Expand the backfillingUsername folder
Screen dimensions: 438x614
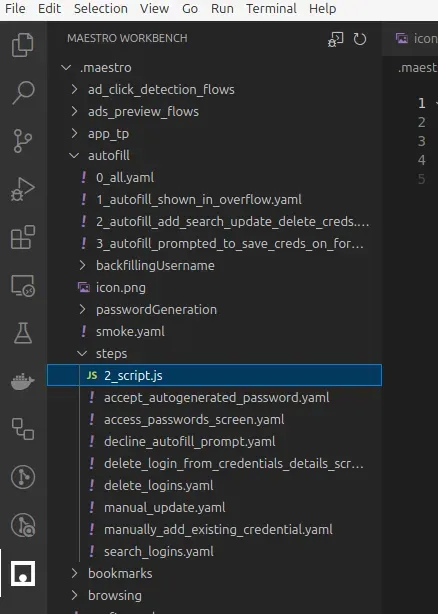82,265
